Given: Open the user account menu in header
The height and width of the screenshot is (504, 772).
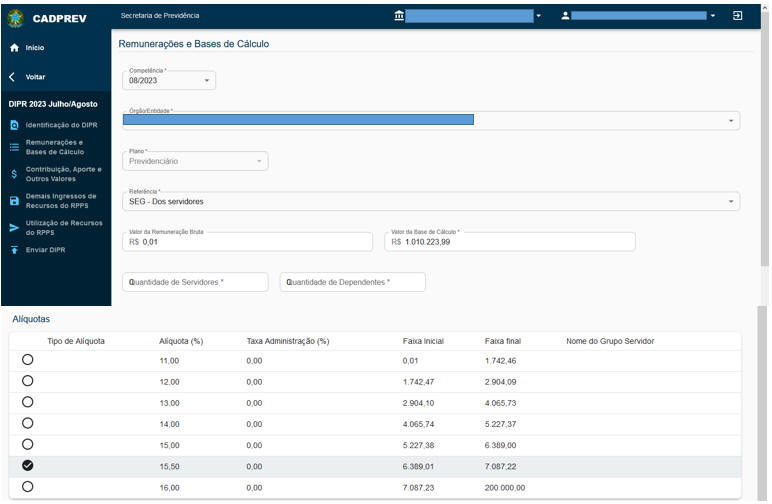Looking at the screenshot, I should pyautogui.click(x=639, y=16).
